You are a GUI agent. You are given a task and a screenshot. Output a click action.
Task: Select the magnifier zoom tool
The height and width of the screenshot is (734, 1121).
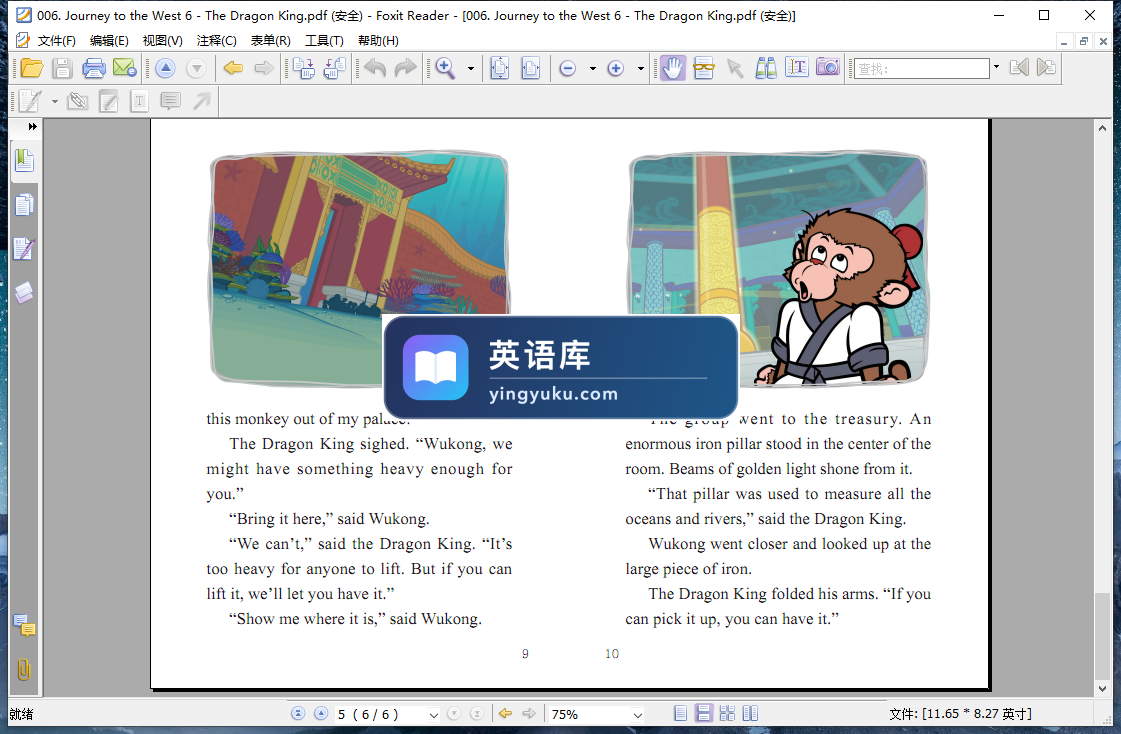coord(445,69)
